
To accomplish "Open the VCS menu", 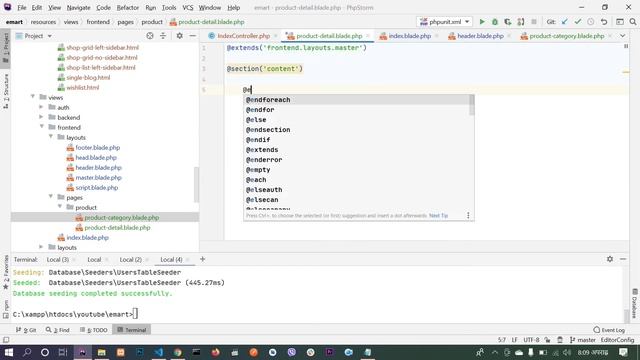I will 188,7.
